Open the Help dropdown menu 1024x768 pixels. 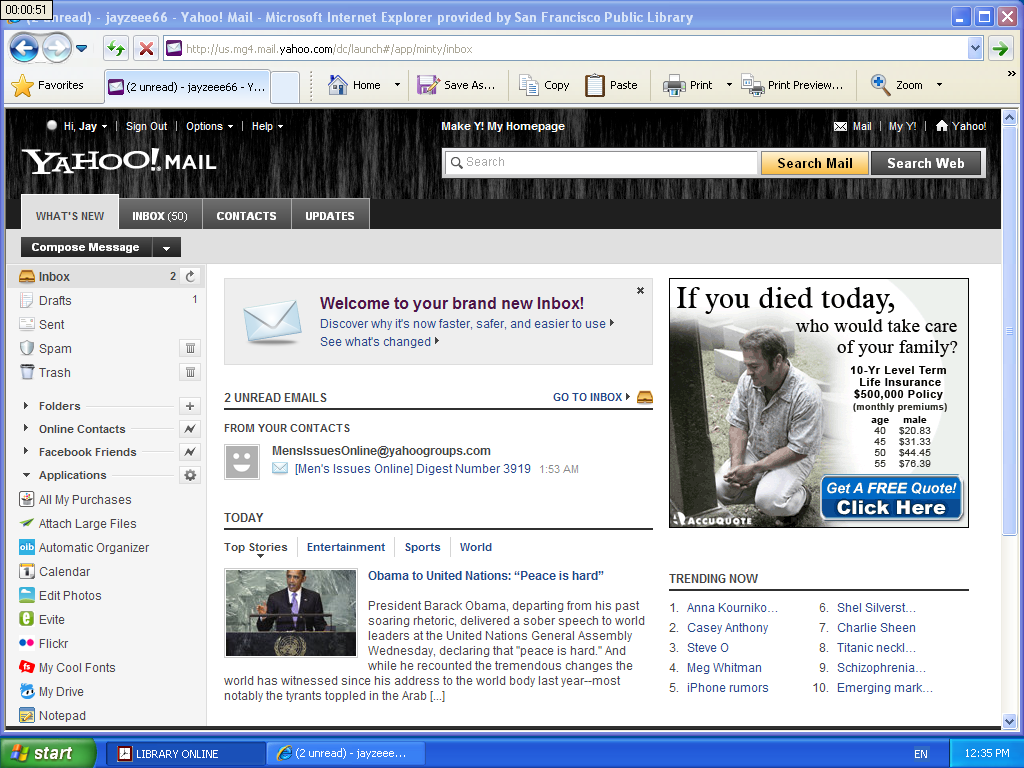click(267, 127)
